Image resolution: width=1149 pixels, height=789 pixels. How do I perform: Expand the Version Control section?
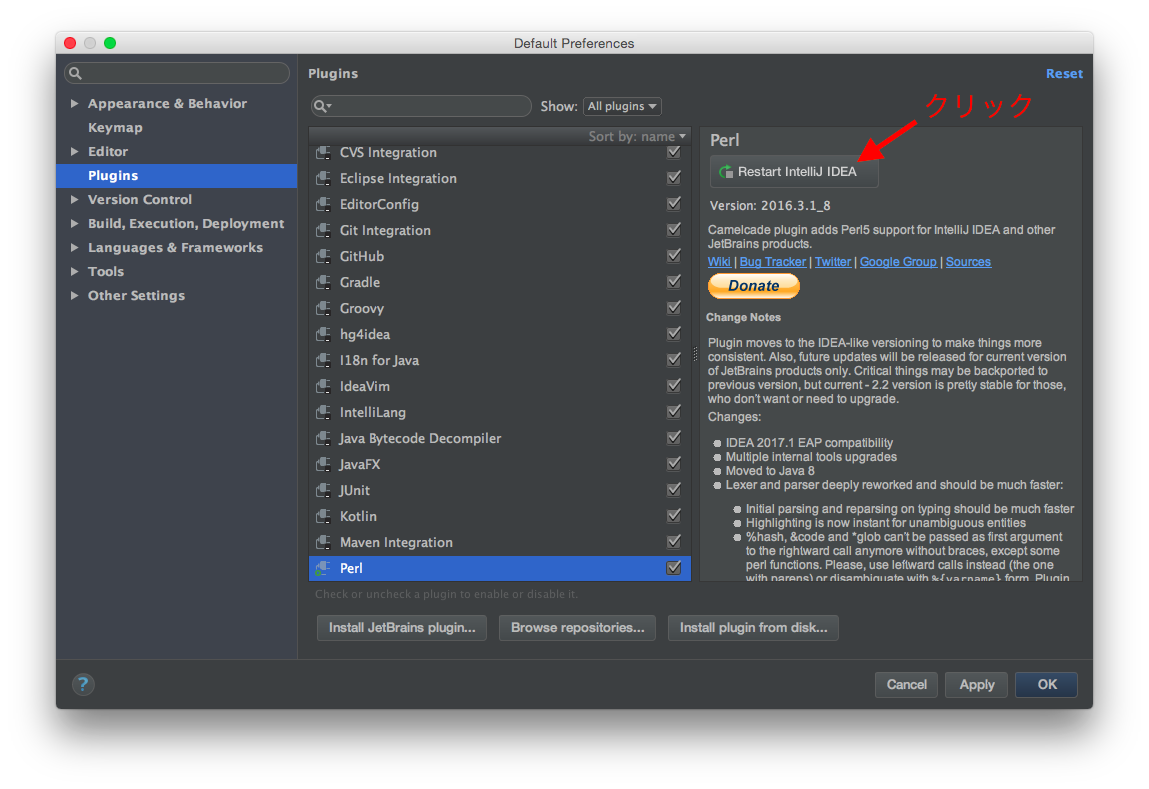coord(74,199)
